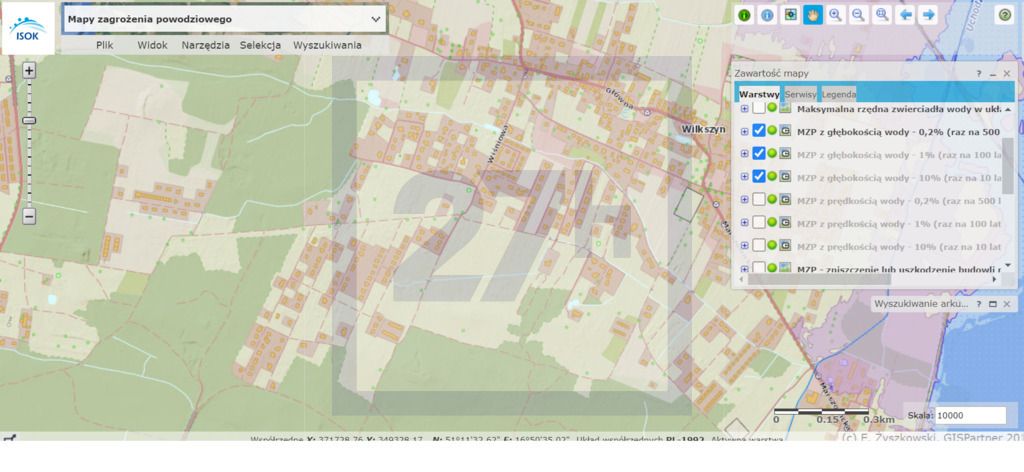
Task: Select the green identify info tool
Action: click(x=744, y=15)
